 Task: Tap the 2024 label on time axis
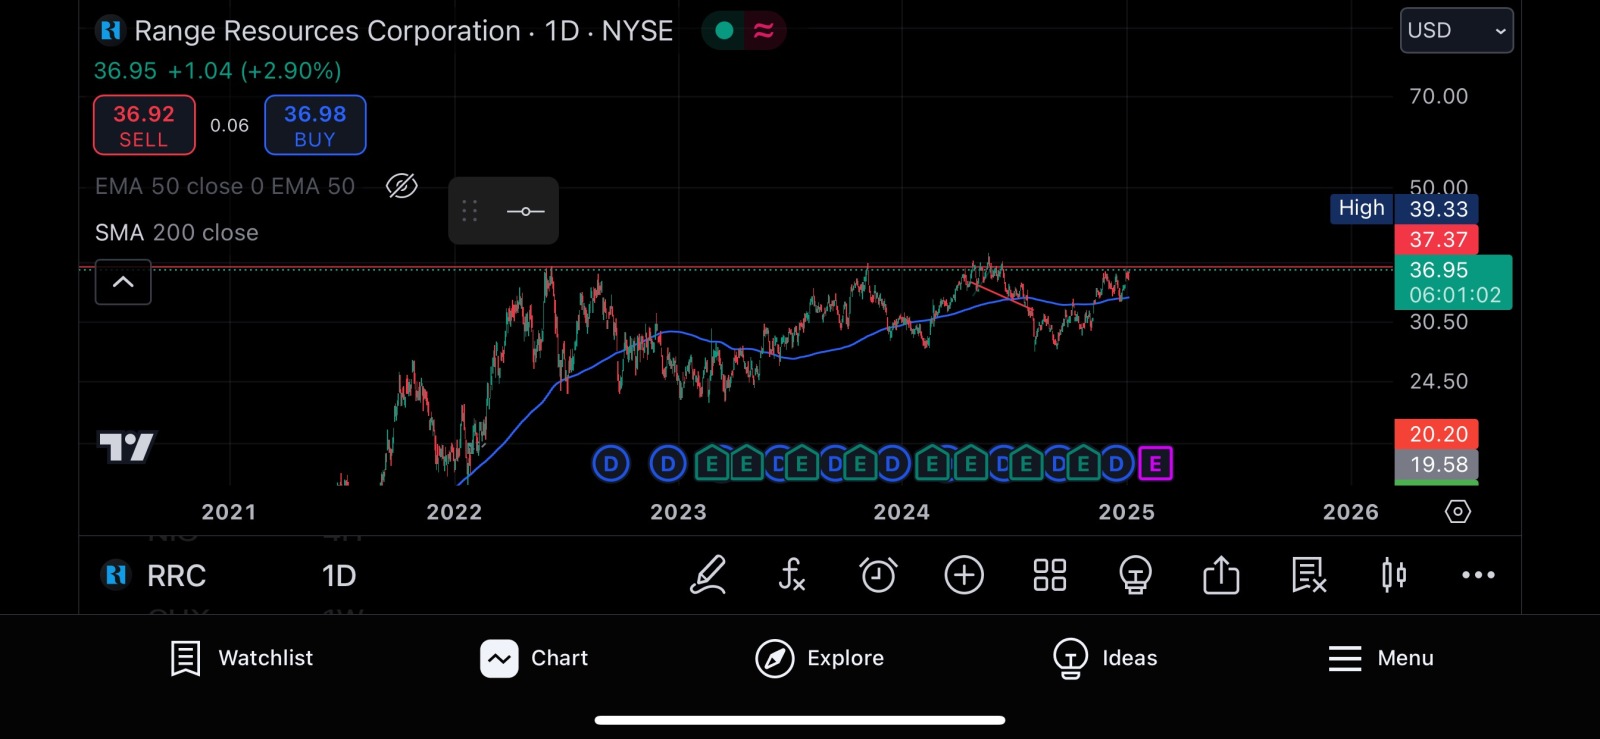click(902, 512)
